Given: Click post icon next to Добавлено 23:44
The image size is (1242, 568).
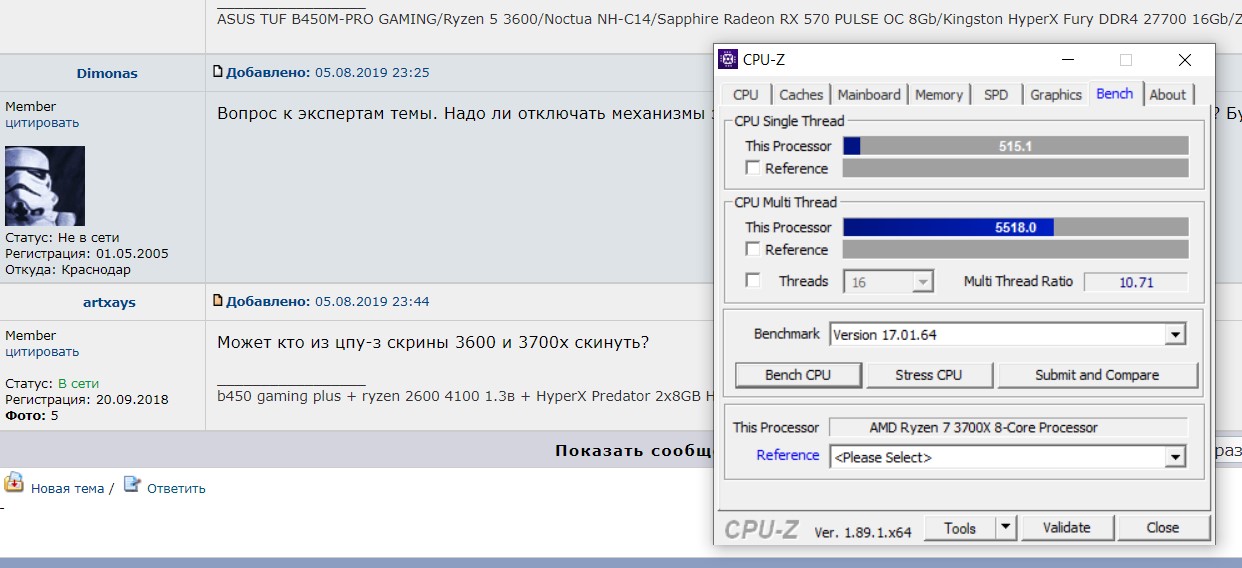Looking at the screenshot, I should click(x=218, y=301).
